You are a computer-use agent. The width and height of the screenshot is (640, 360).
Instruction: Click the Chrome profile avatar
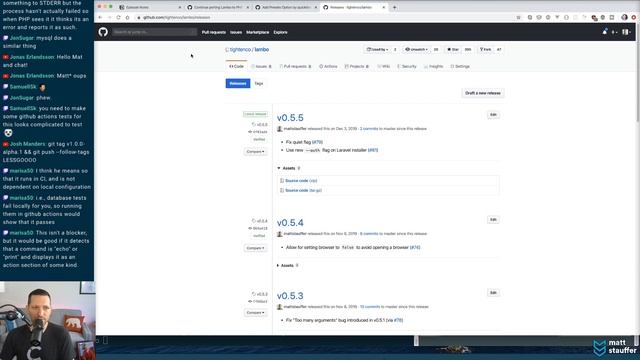click(624, 17)
